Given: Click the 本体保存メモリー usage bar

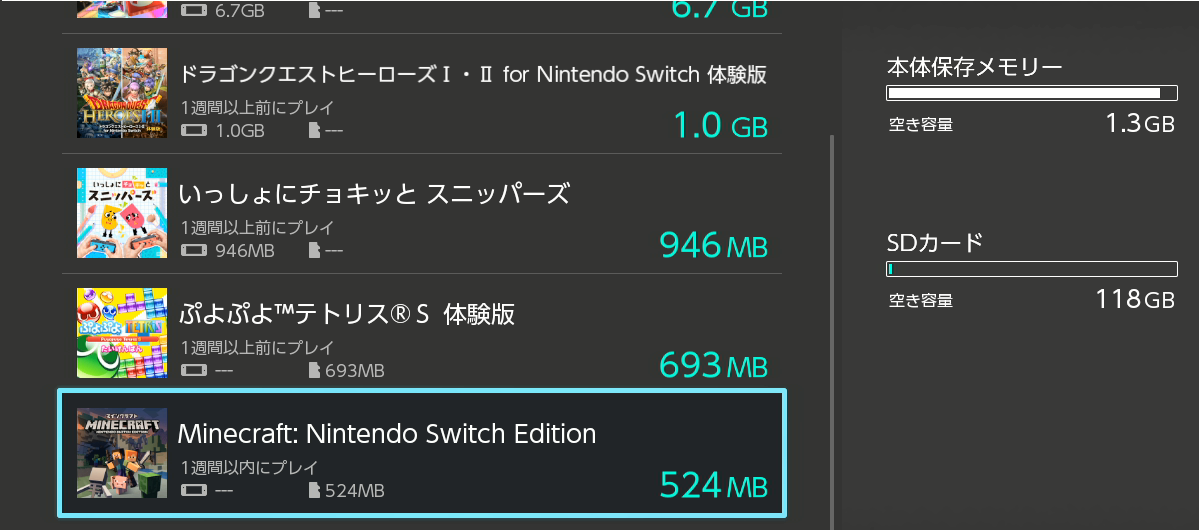Looking at the screenshot, I should tap(1031, 93).
